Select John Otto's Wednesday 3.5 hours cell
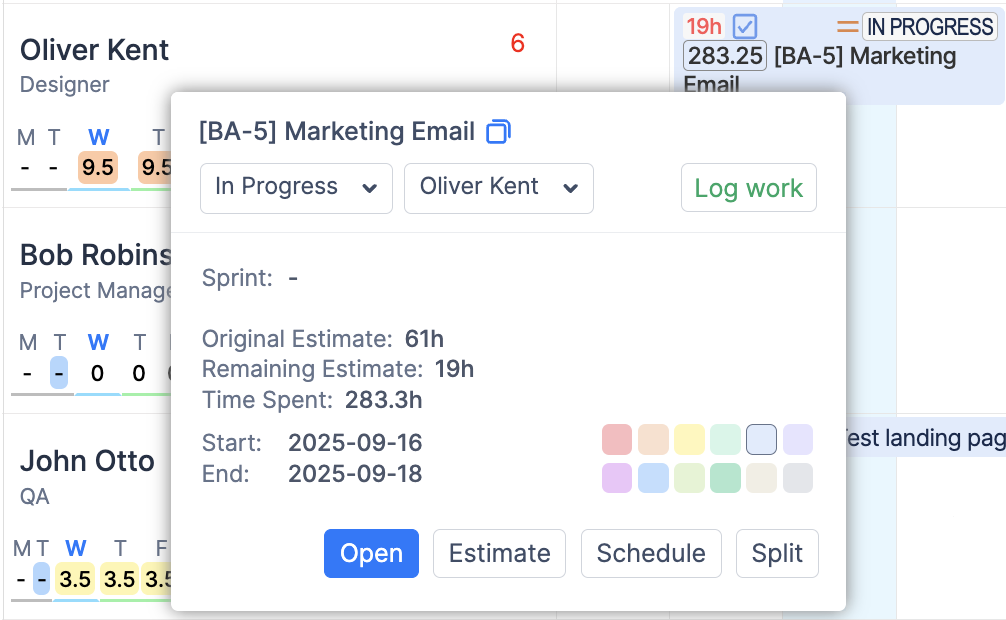 75,579
